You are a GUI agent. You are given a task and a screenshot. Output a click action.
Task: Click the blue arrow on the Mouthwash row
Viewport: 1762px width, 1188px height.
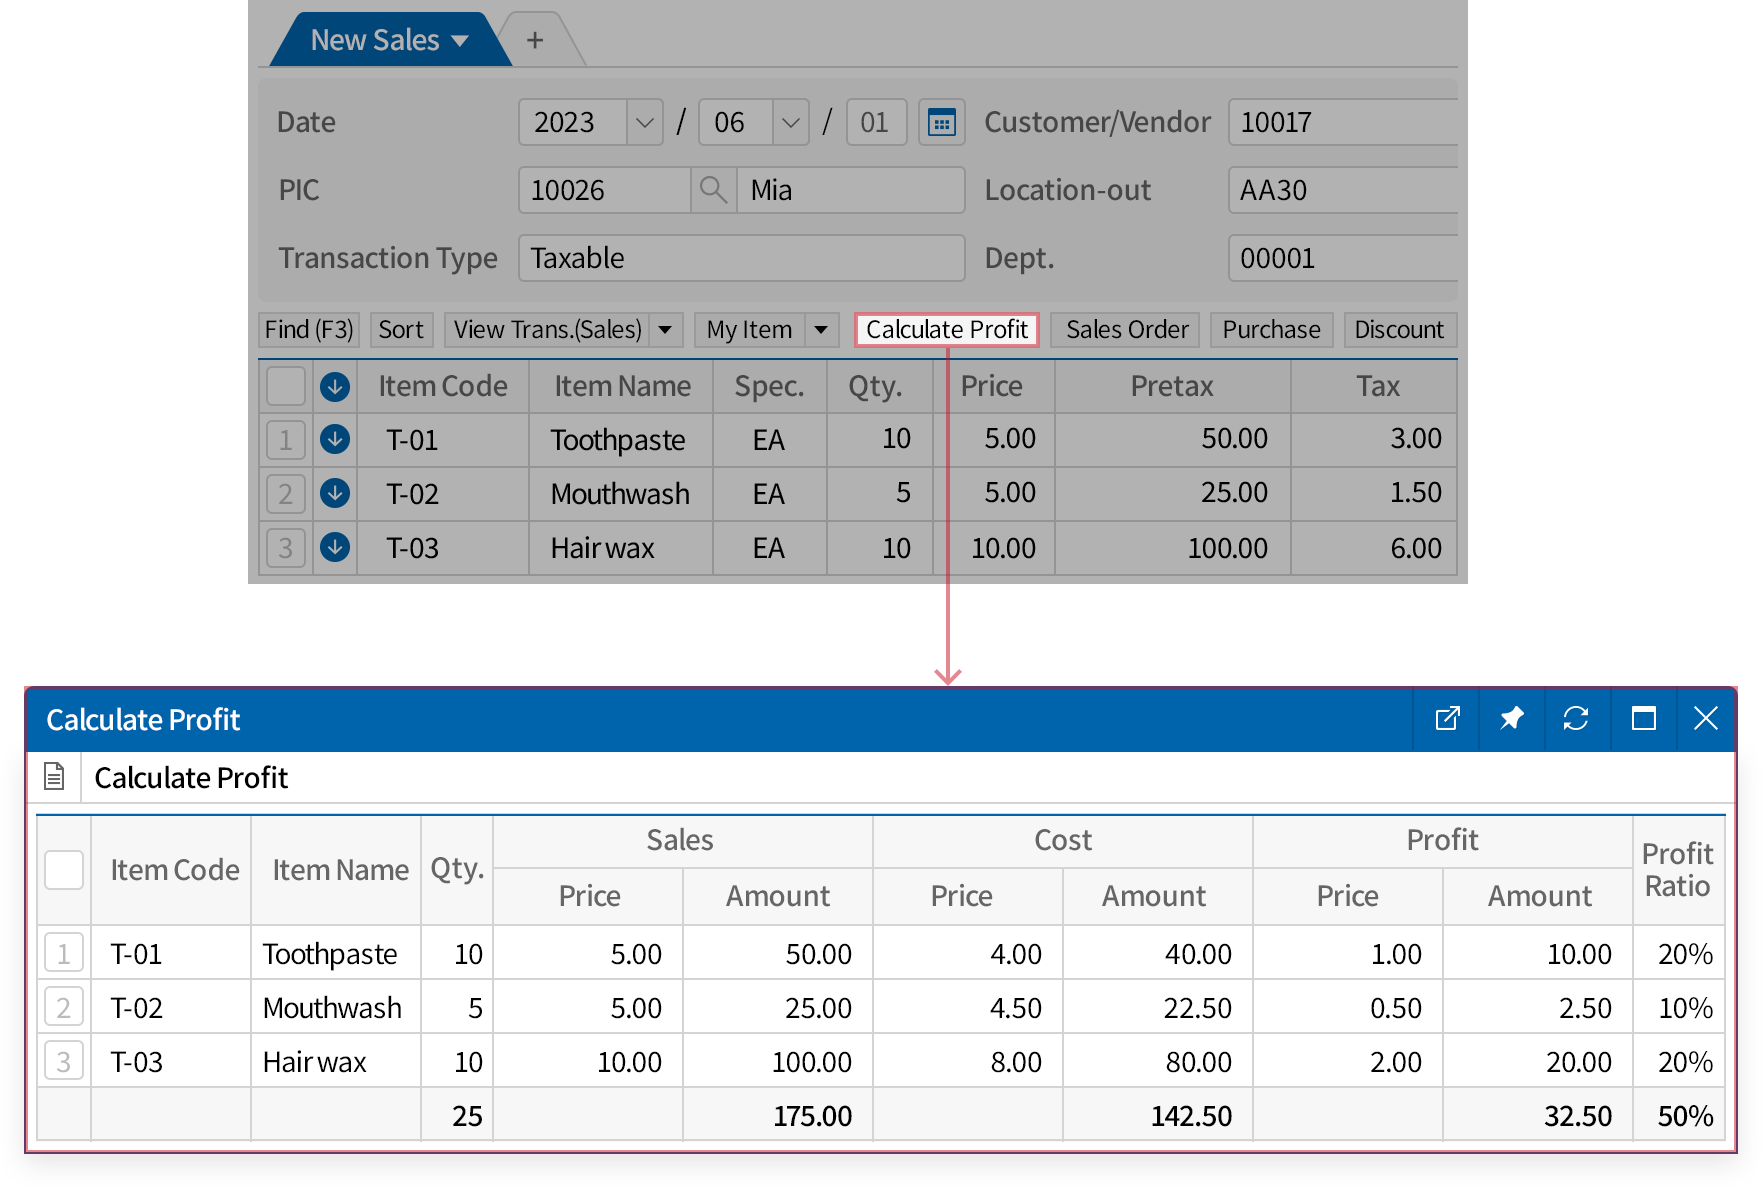coord(335,493)
